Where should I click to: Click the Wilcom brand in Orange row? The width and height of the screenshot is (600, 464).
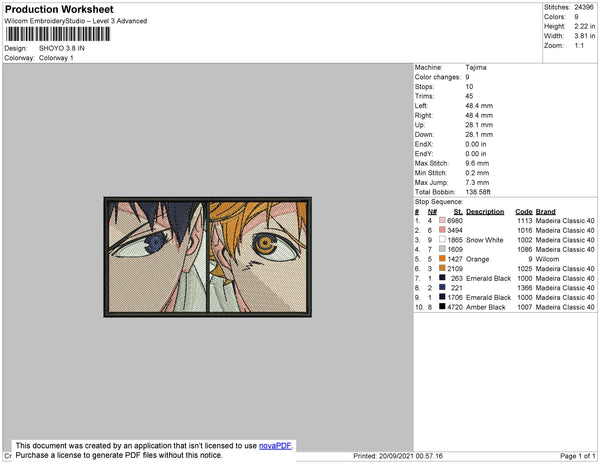547,259
